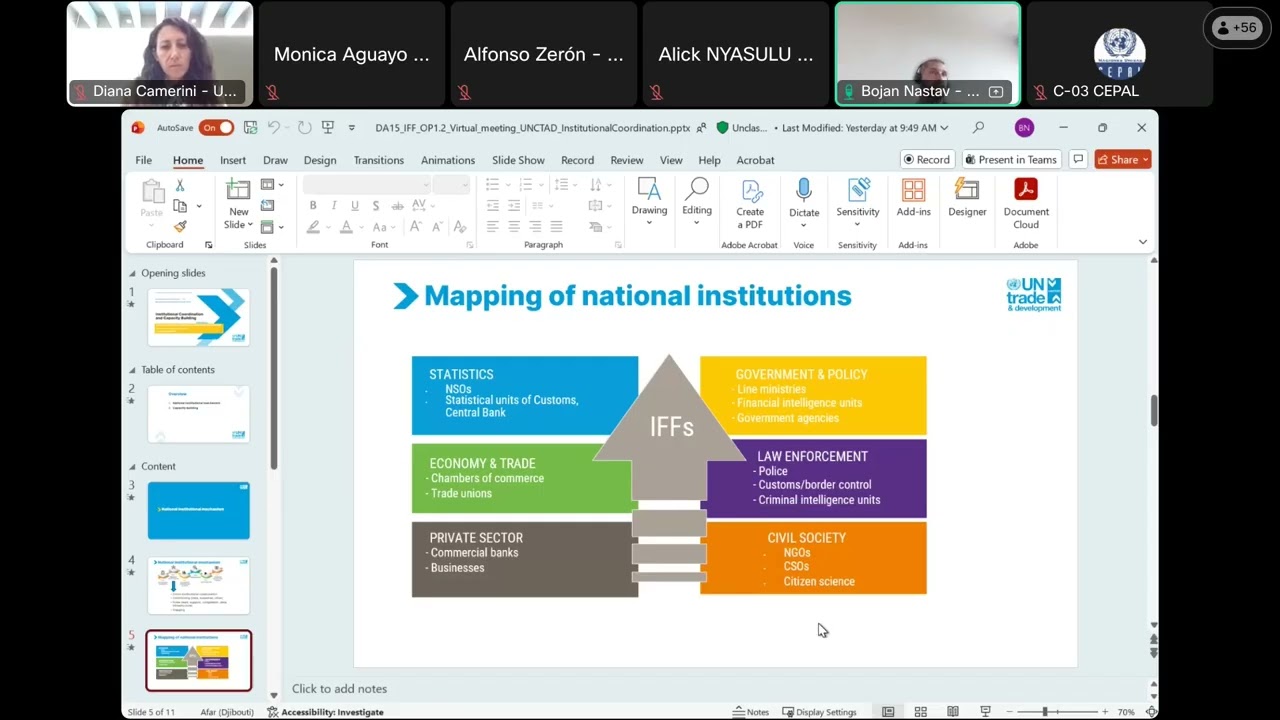Collapse the ribbon with the chevron arrow

(x=1142, y=242)
